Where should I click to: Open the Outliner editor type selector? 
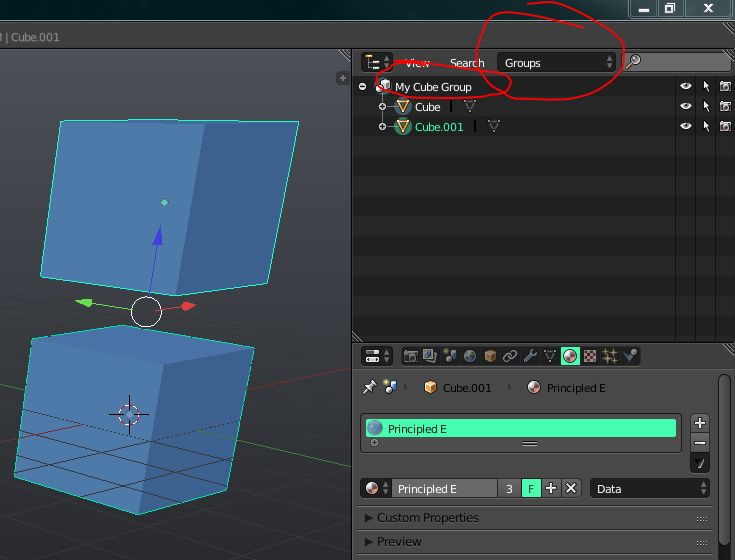377,62
